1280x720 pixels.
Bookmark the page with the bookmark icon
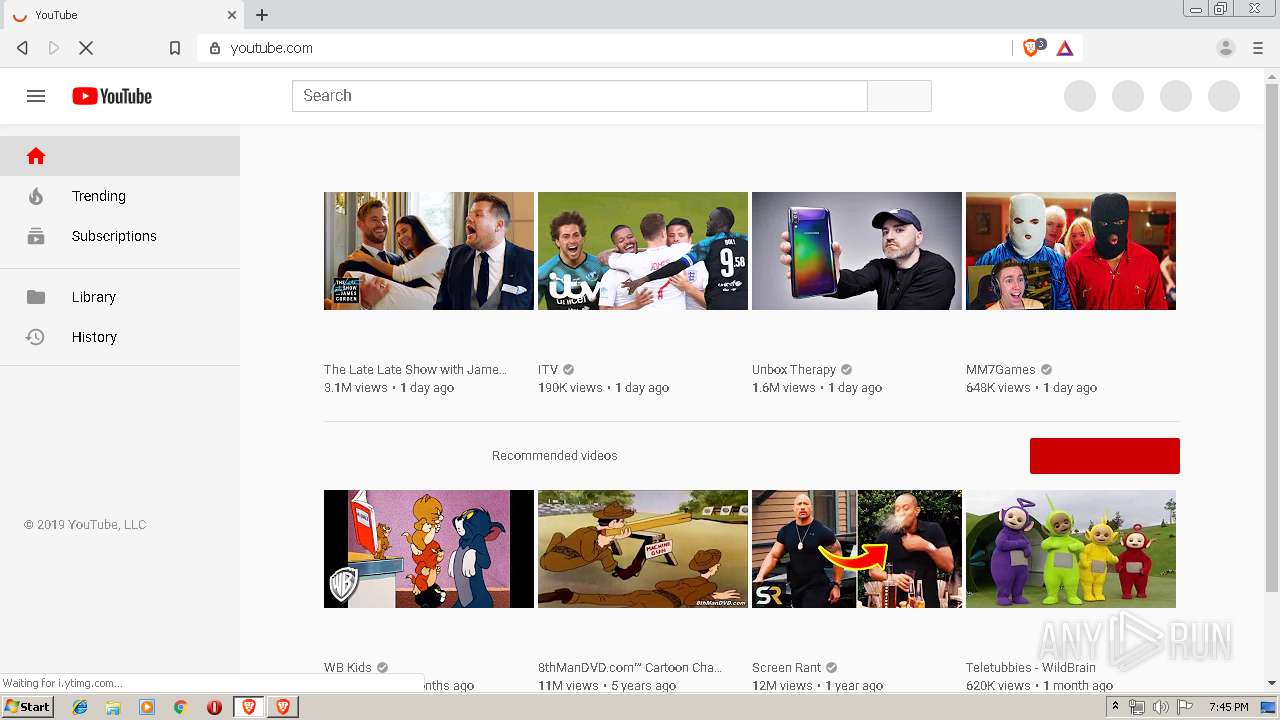pos(175,48)
